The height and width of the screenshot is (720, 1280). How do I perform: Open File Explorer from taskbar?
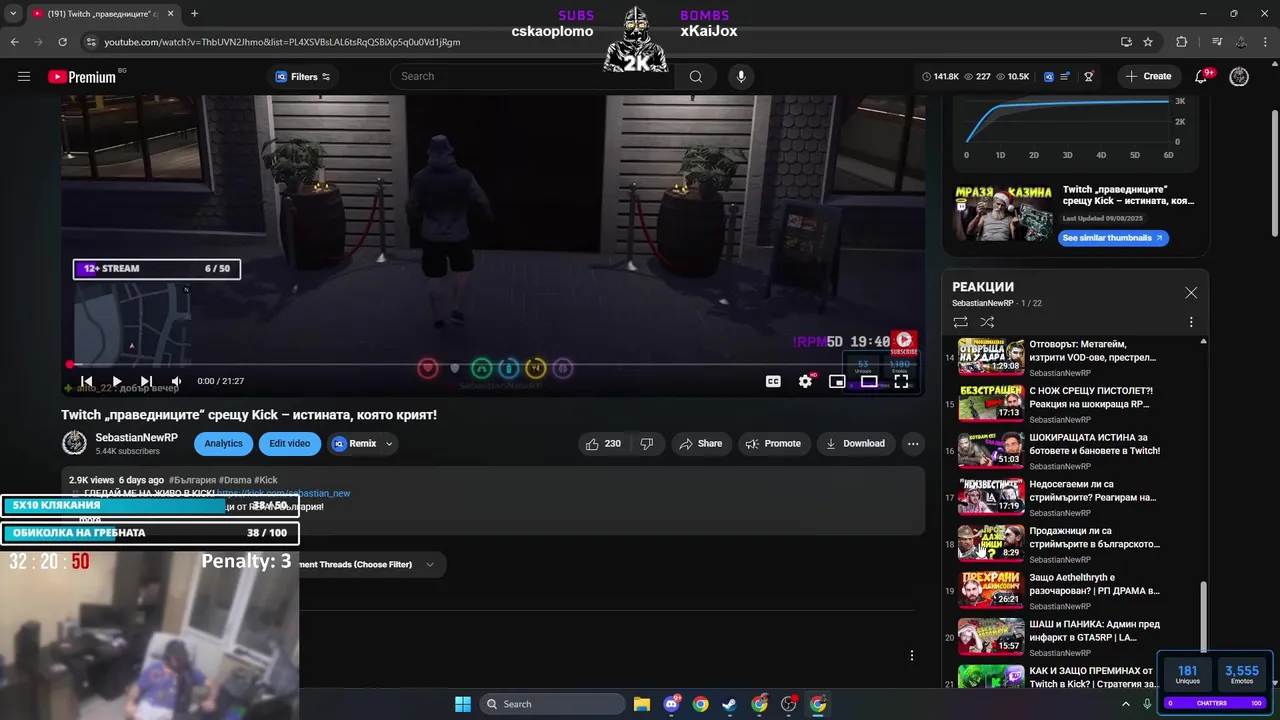642,704
